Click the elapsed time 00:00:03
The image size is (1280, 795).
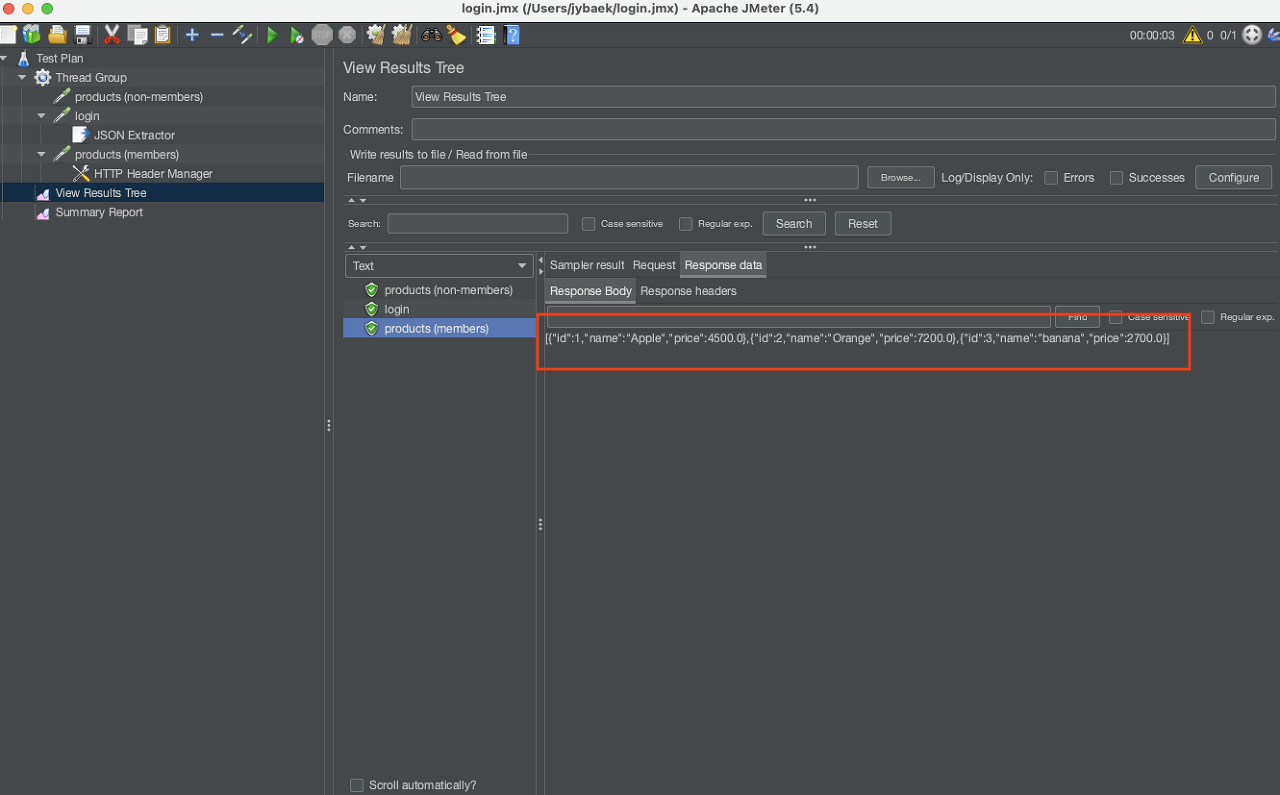click(x=1152, y=35)
